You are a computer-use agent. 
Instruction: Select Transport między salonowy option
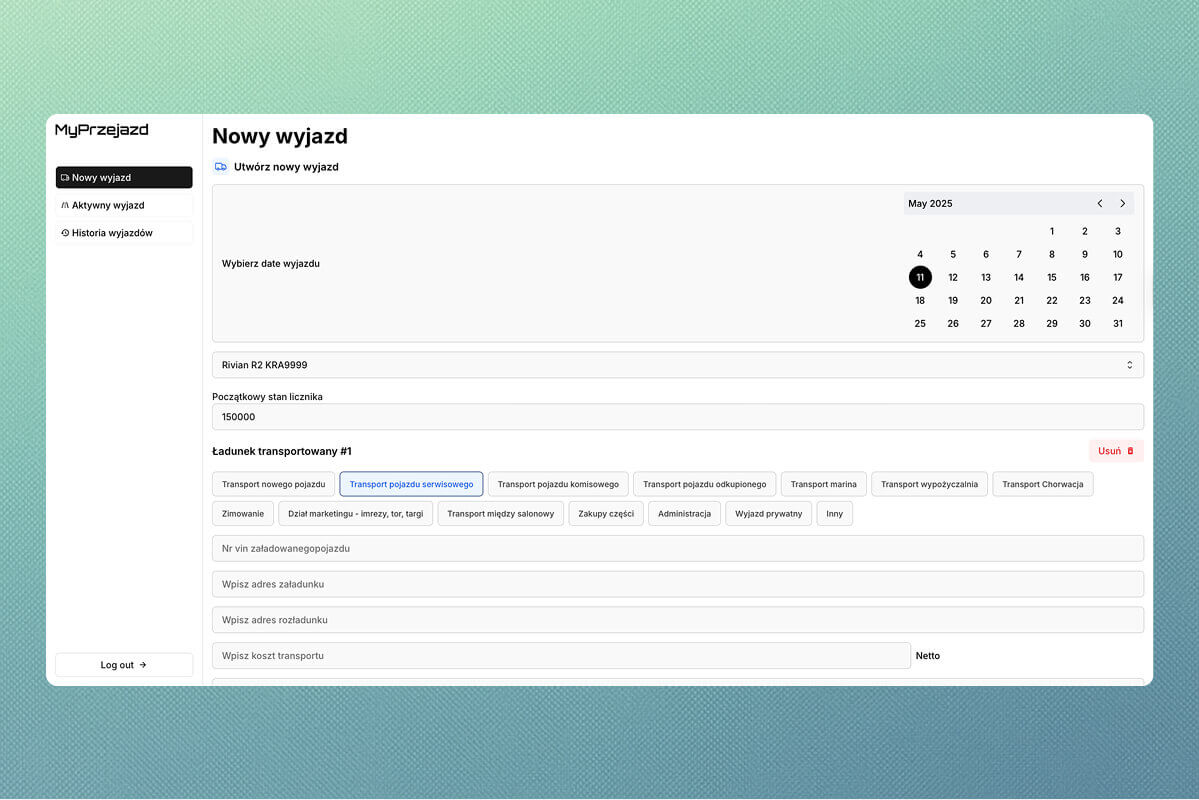coord(500,513)
